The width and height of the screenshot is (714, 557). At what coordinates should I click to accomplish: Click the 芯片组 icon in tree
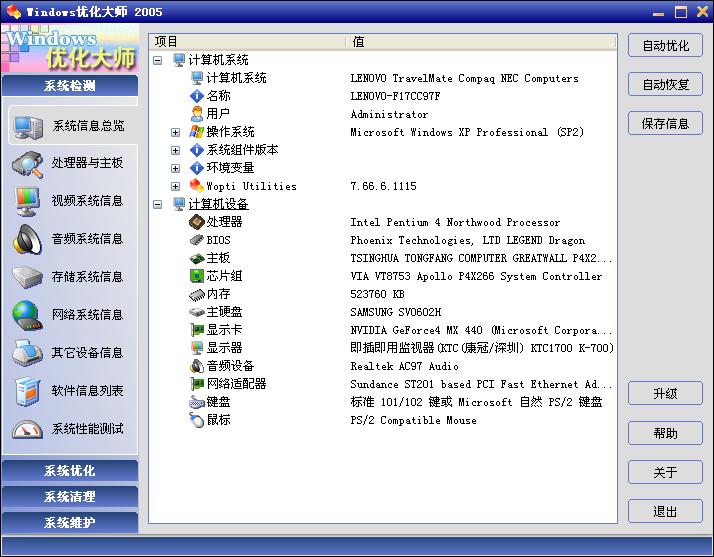197,276
